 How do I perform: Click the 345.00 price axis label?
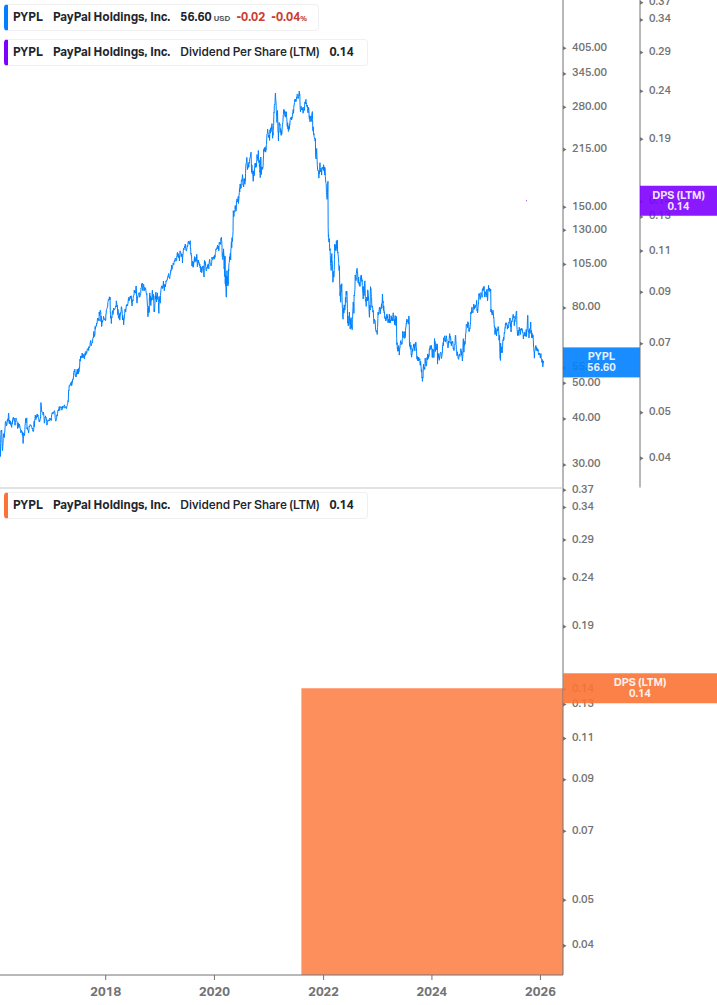tap(589, 72)
